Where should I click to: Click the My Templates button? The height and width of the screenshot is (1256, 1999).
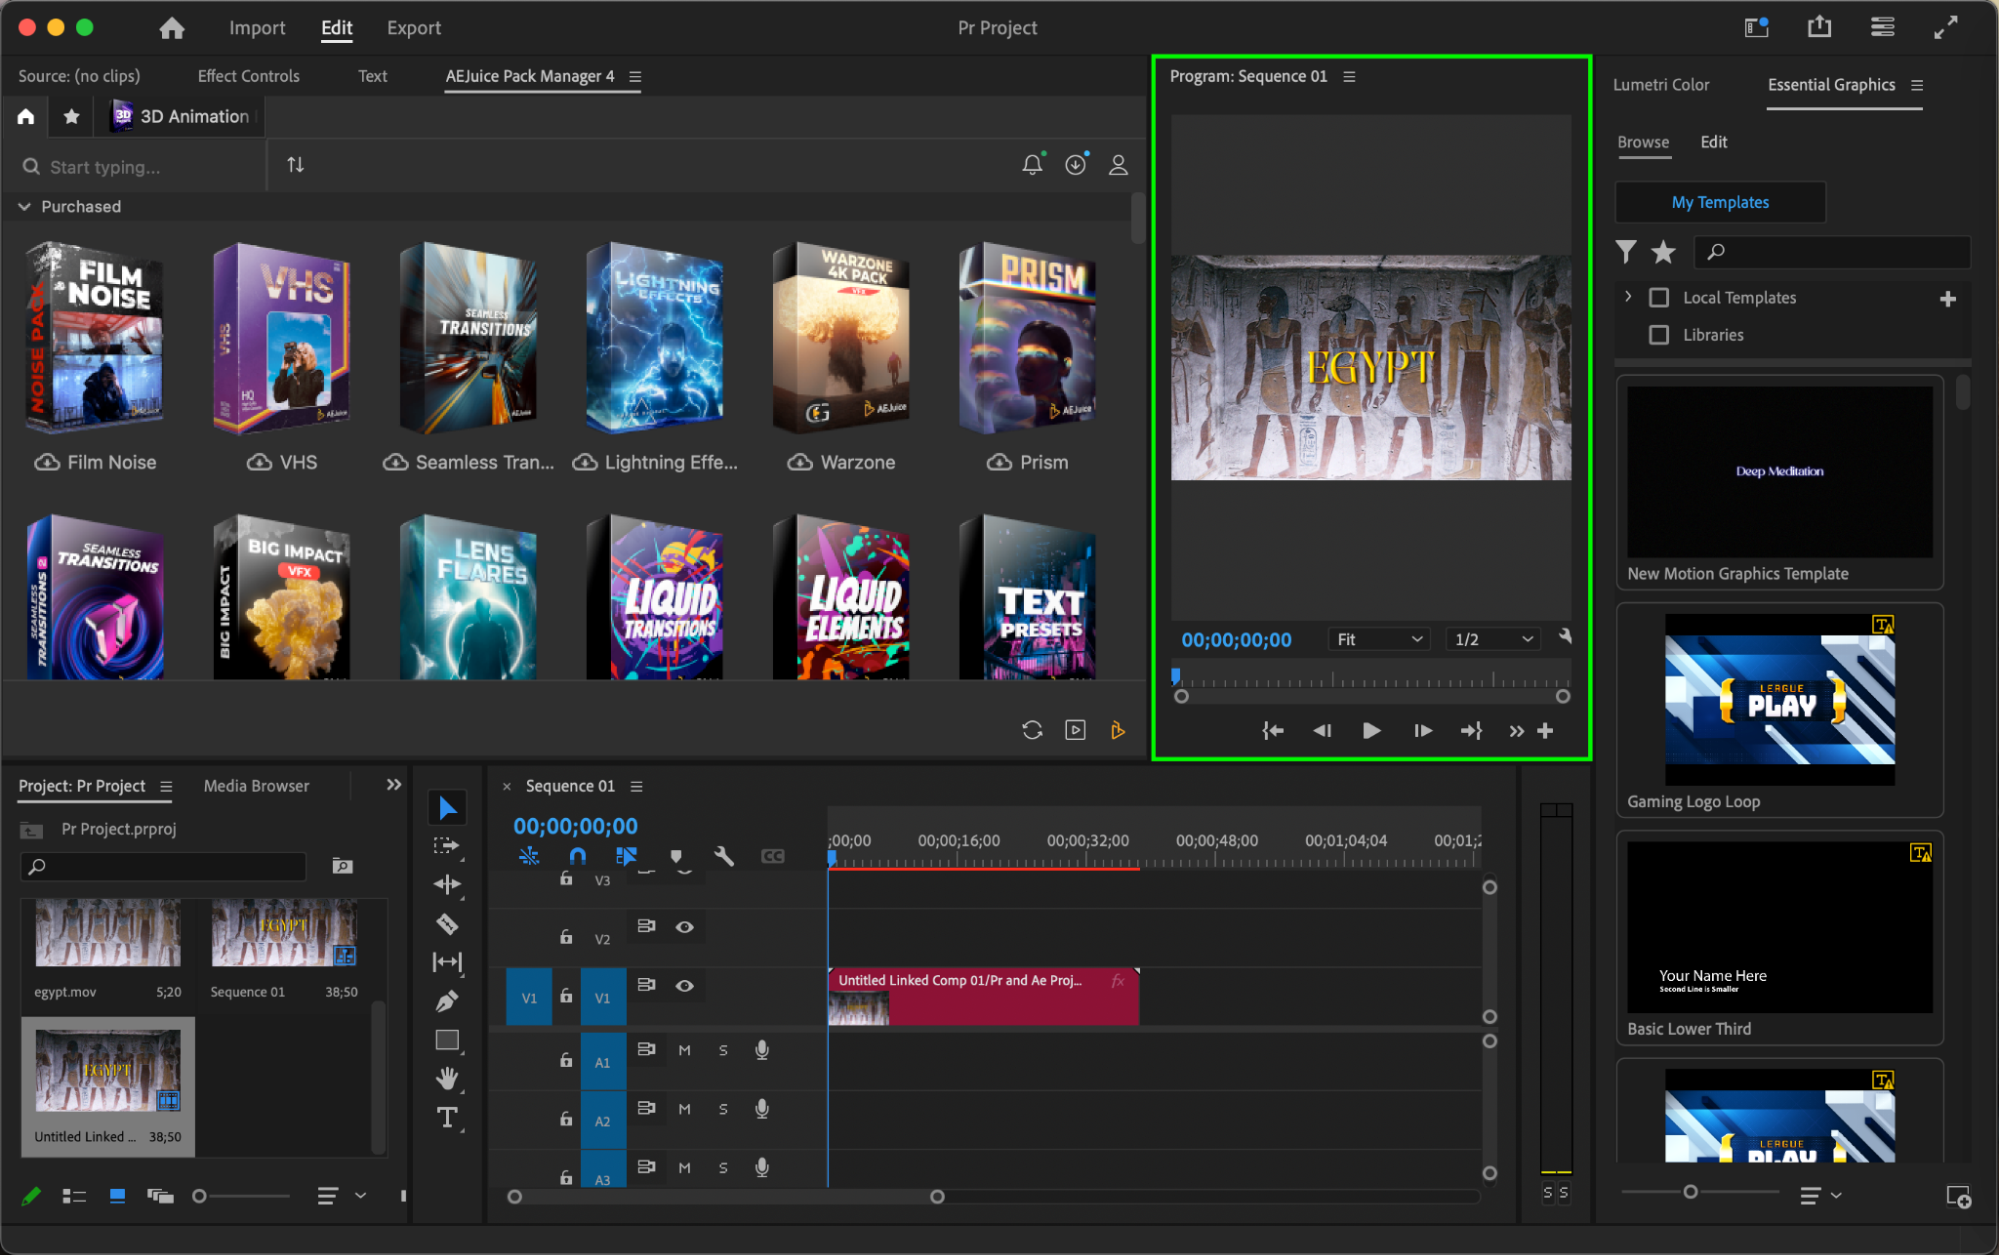click(1719, 202)
